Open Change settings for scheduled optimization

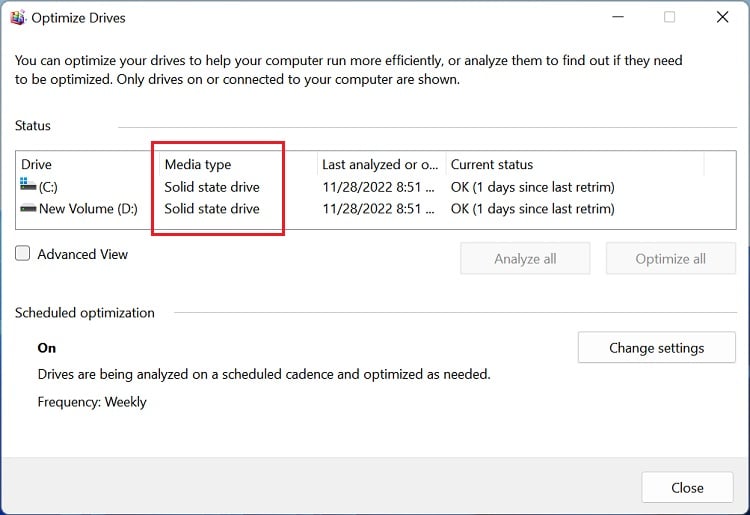pyautogui.click(x=656, y=348)
